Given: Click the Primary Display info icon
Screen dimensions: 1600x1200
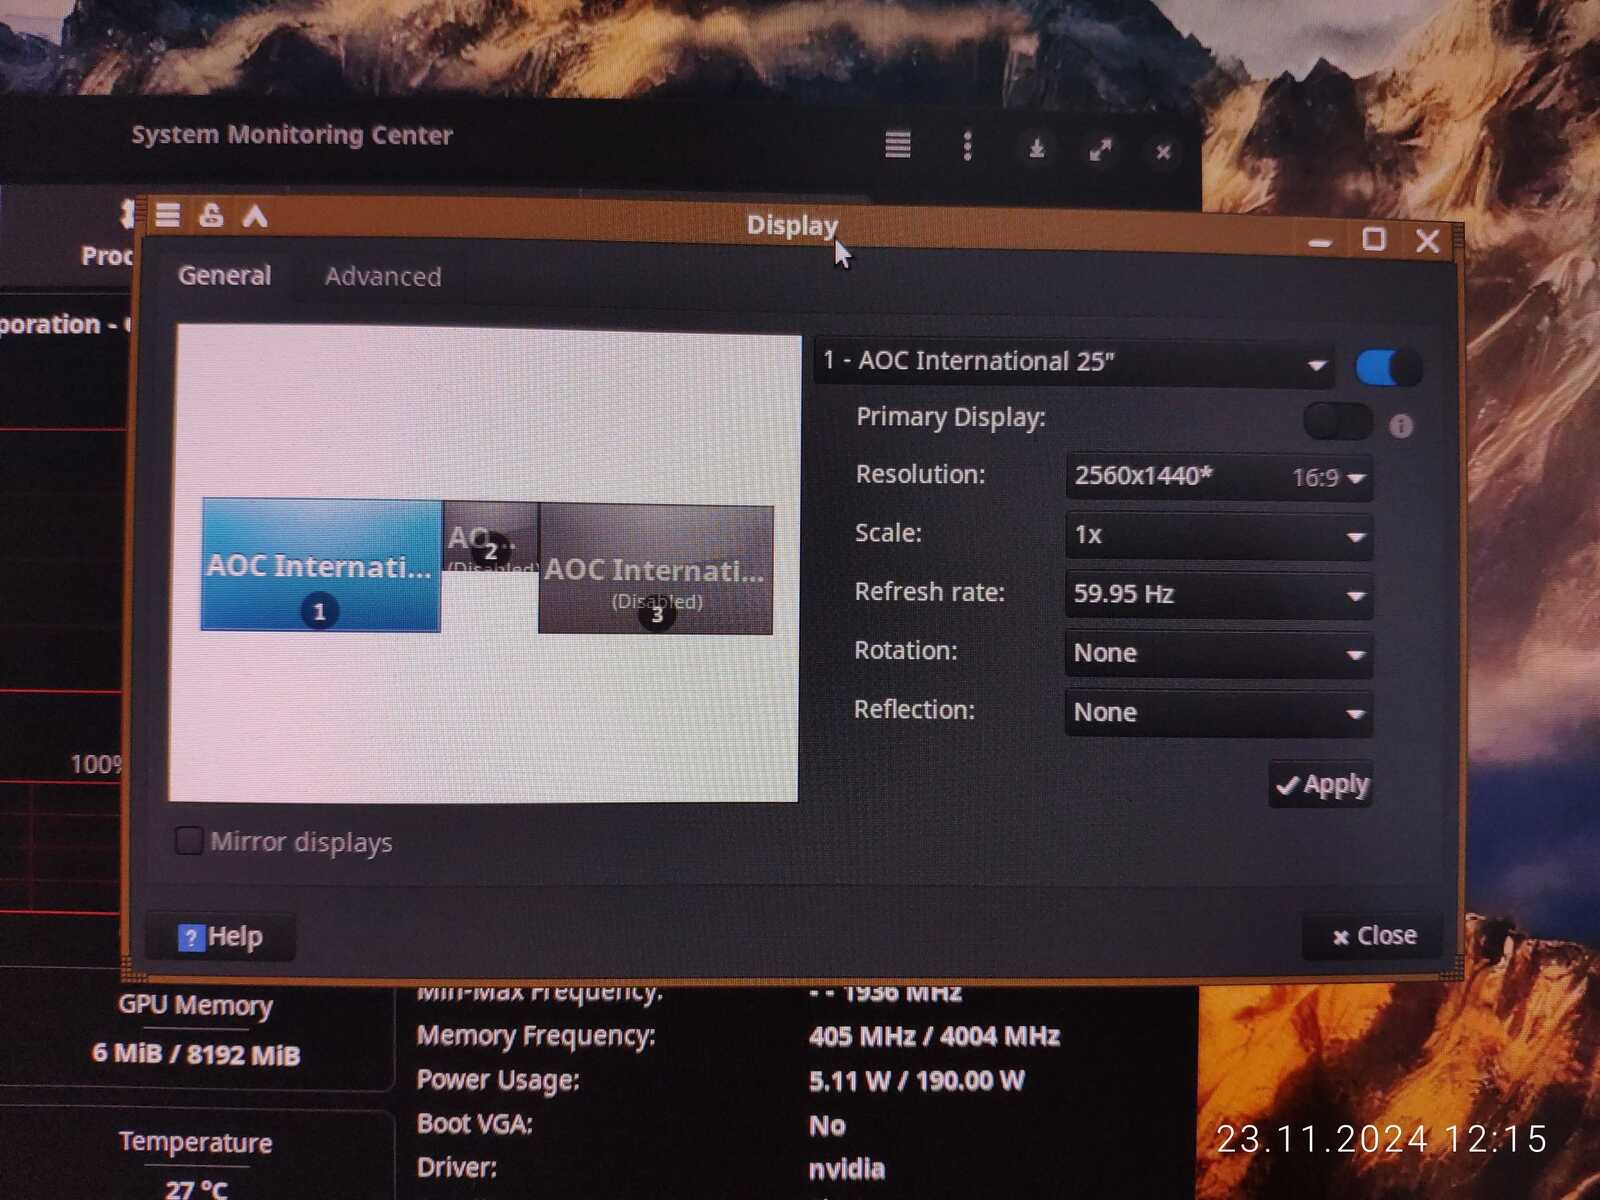Looking at the screenshot, I should pos(1401,426).
